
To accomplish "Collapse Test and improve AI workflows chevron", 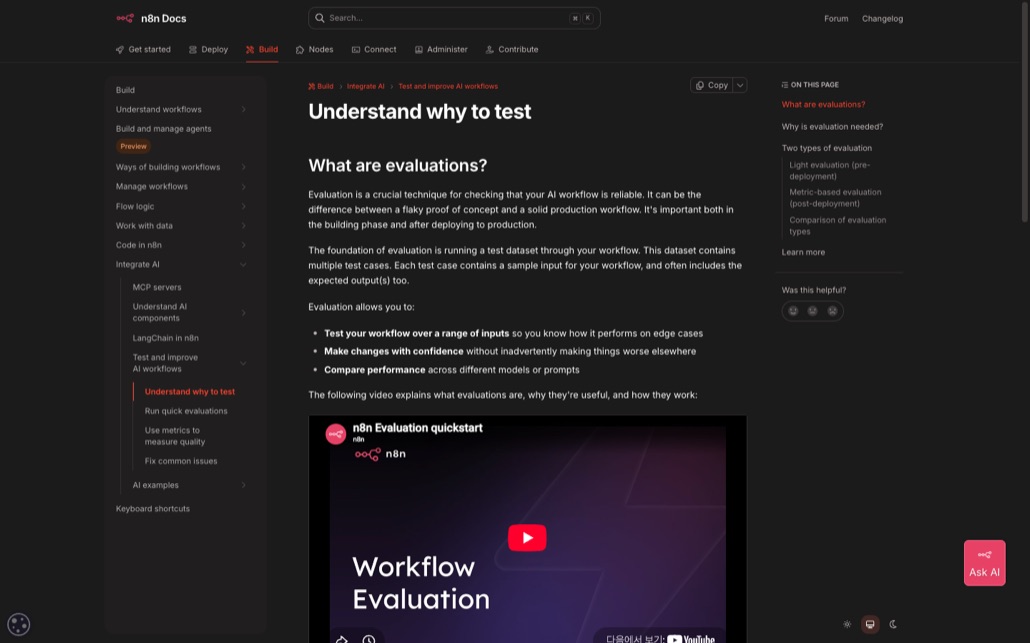I will 243,363.
